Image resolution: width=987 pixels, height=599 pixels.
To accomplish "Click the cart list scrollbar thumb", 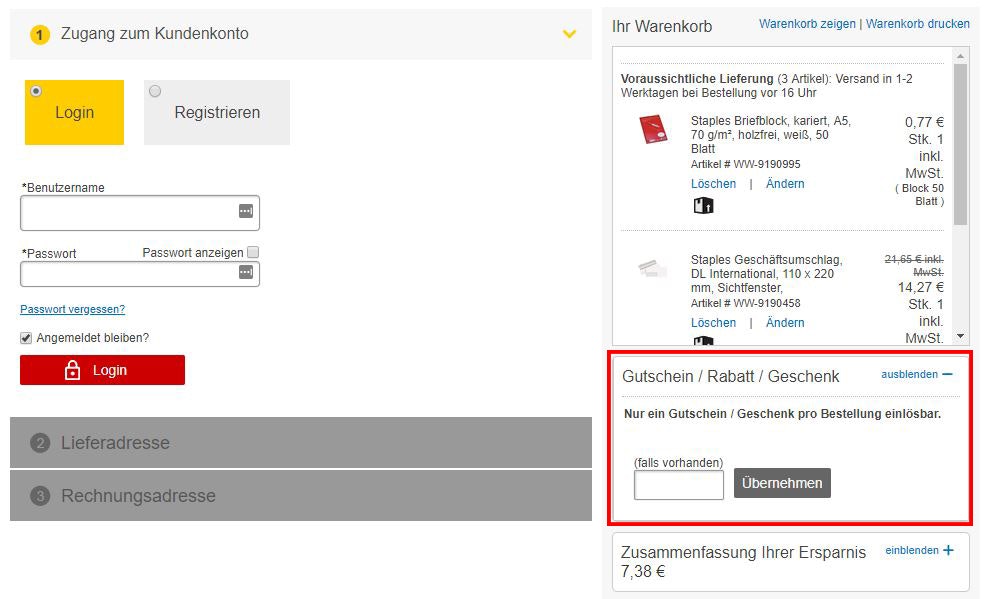I will [961, 144].
